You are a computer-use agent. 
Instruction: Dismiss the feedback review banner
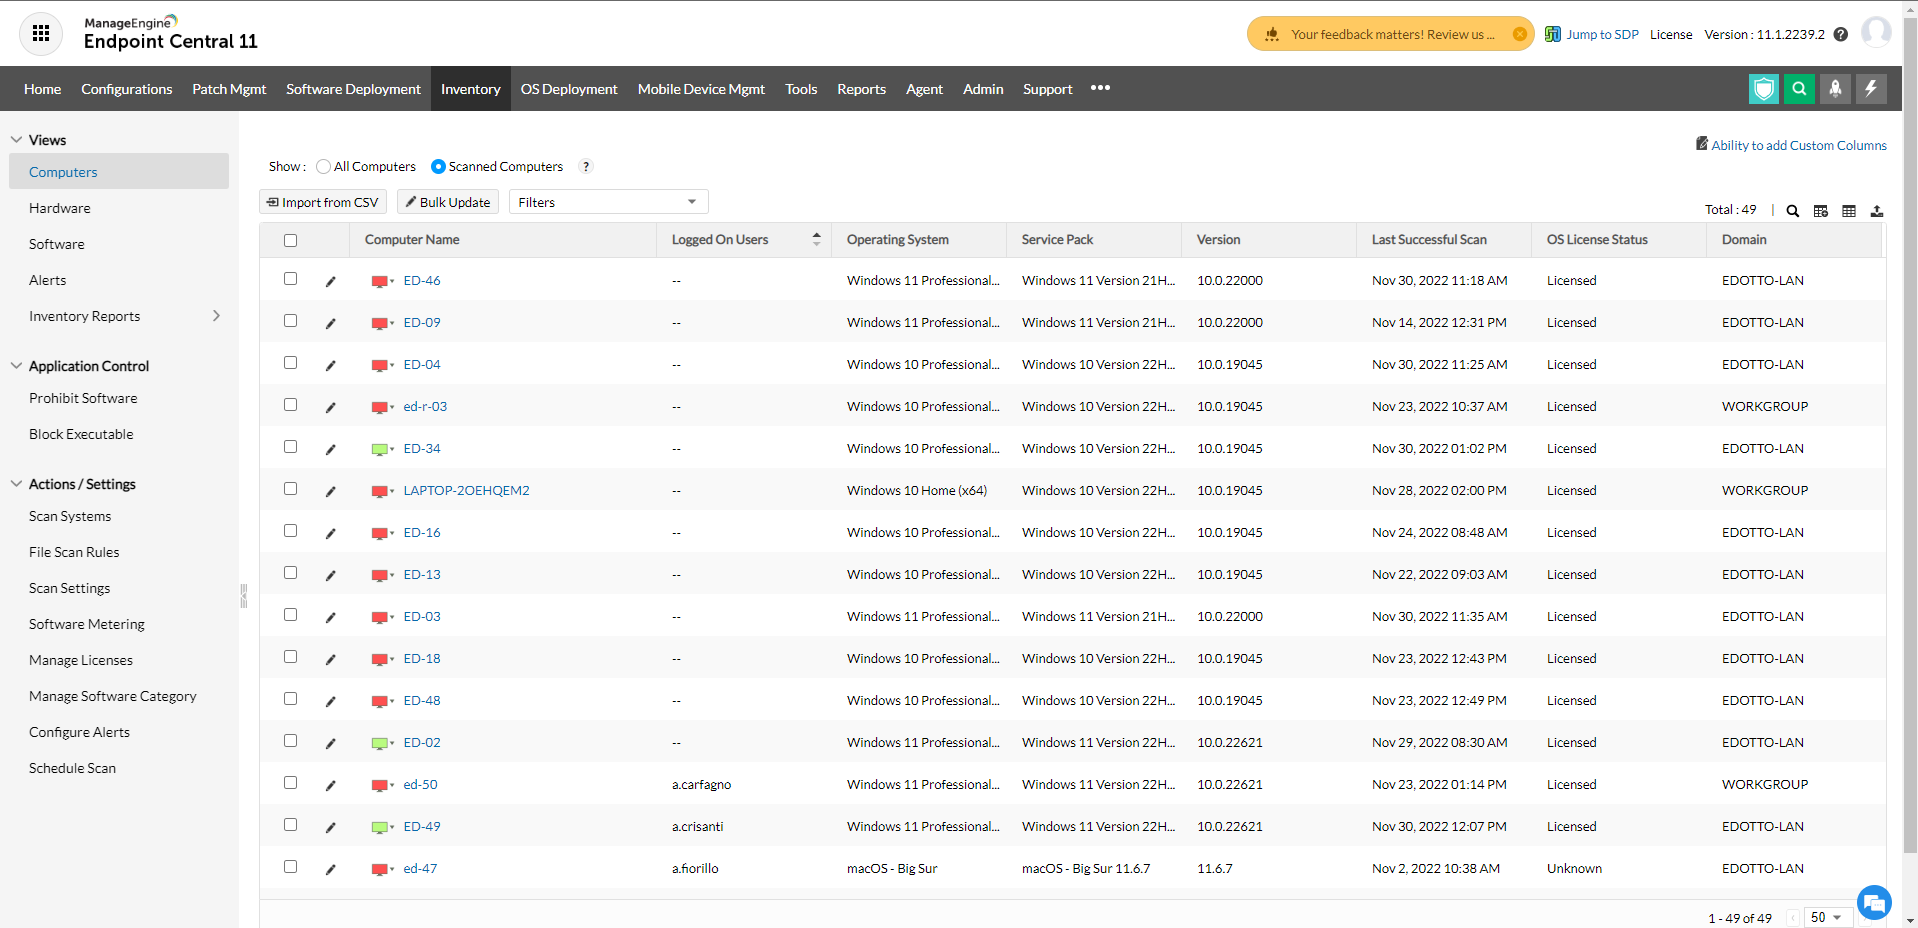[1519, 34]
